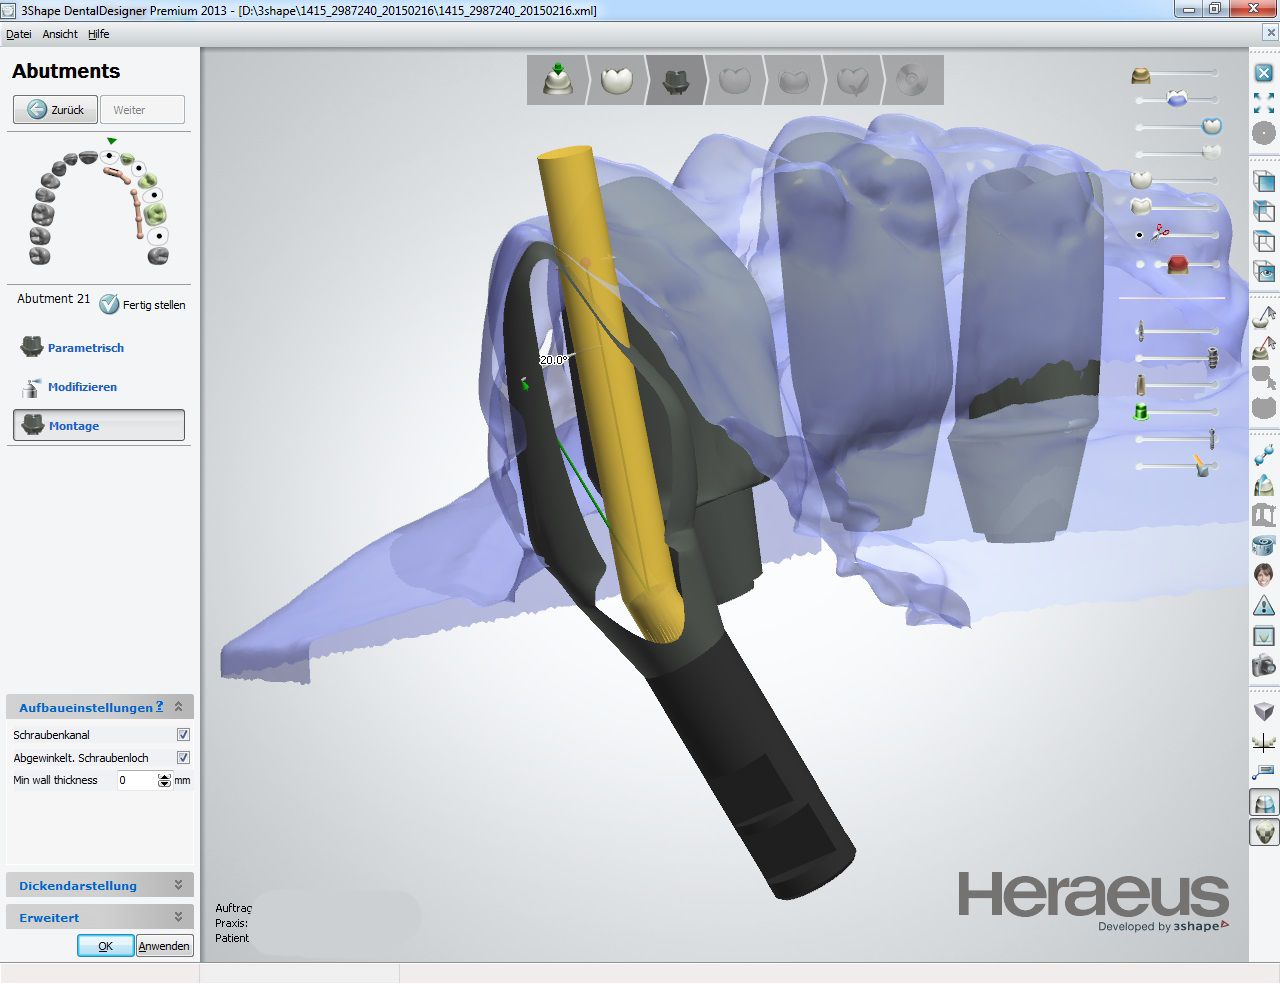Expand the Erweitert section
Screen dimensions: 1280x984
(178, 917)
